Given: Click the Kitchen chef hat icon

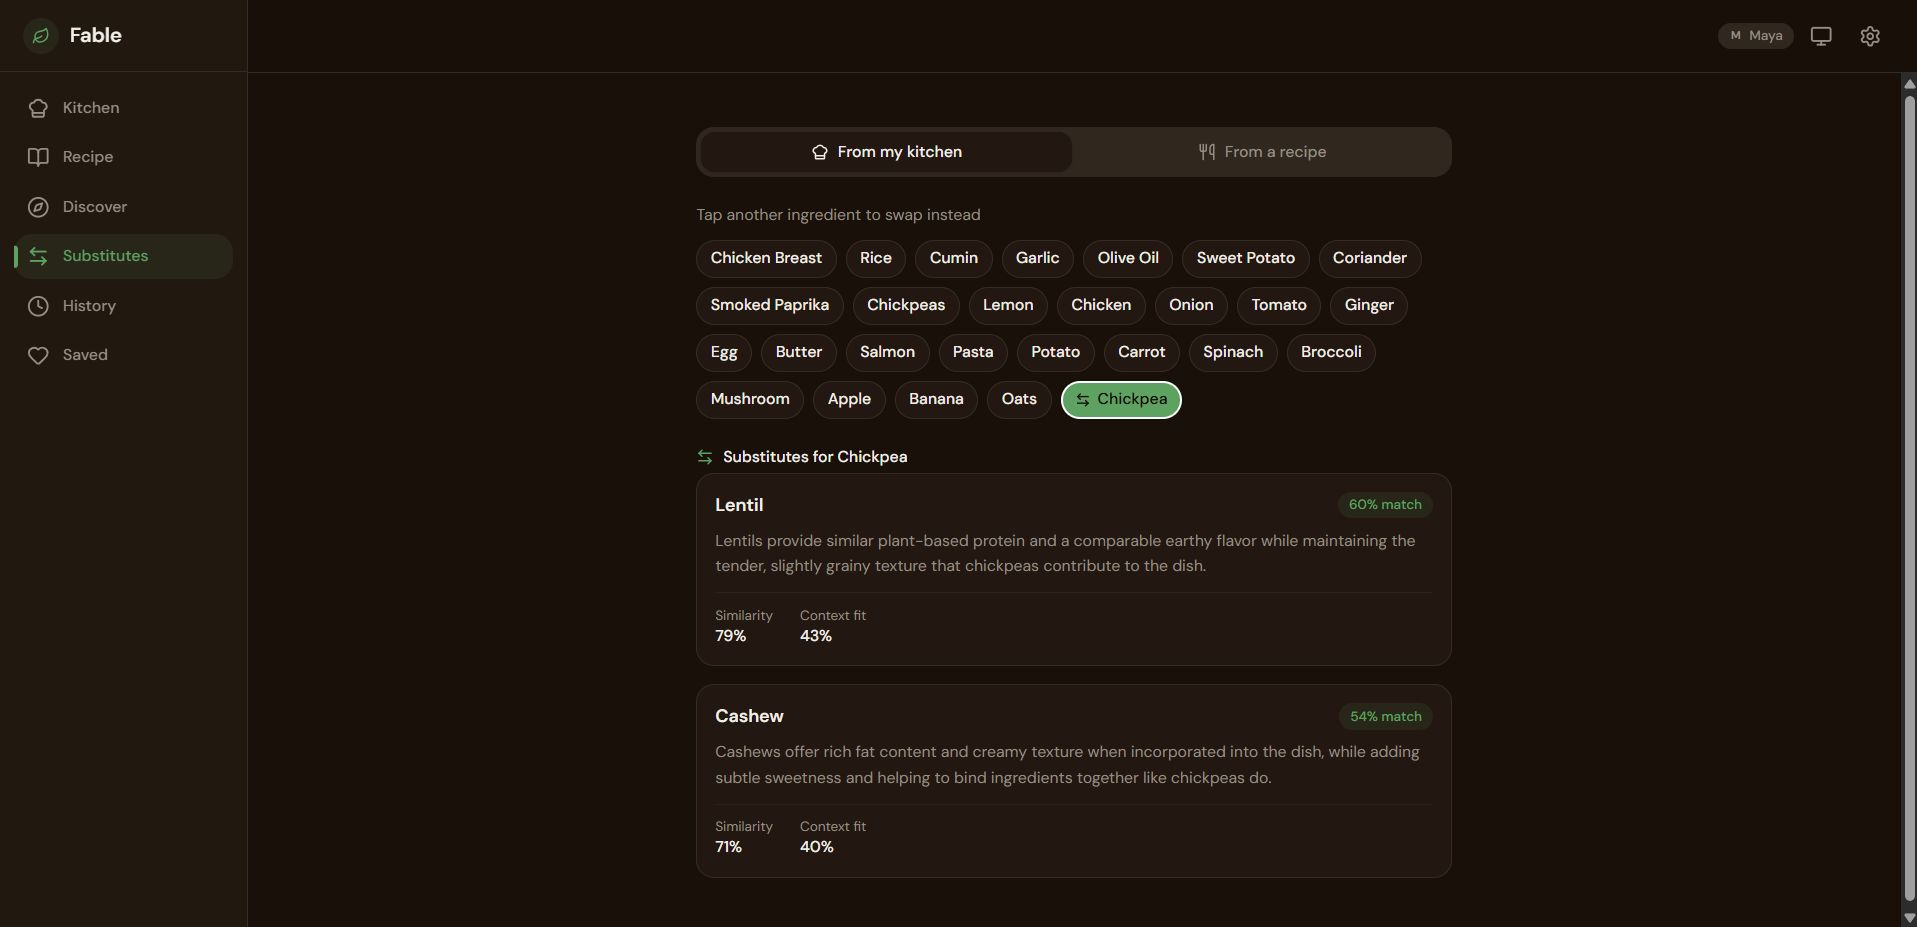Looking at the screenshot, I should tap(38, 108).
